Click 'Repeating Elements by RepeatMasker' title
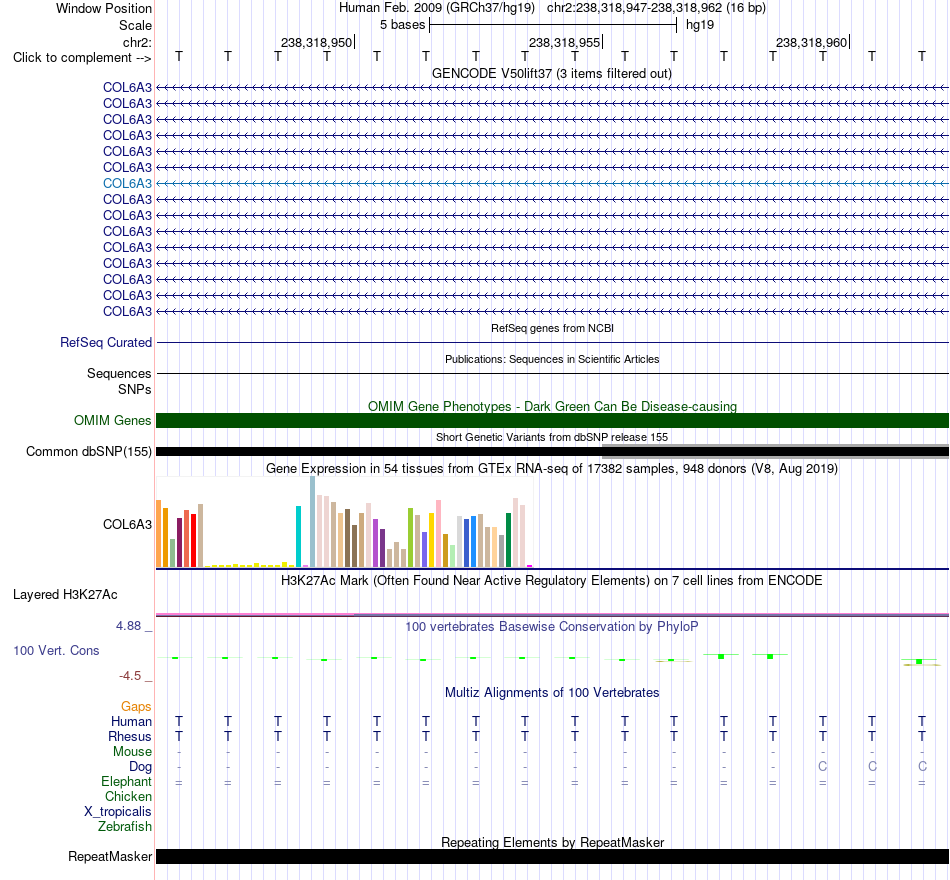The image size is (950, 880). (x=552, y=842)
